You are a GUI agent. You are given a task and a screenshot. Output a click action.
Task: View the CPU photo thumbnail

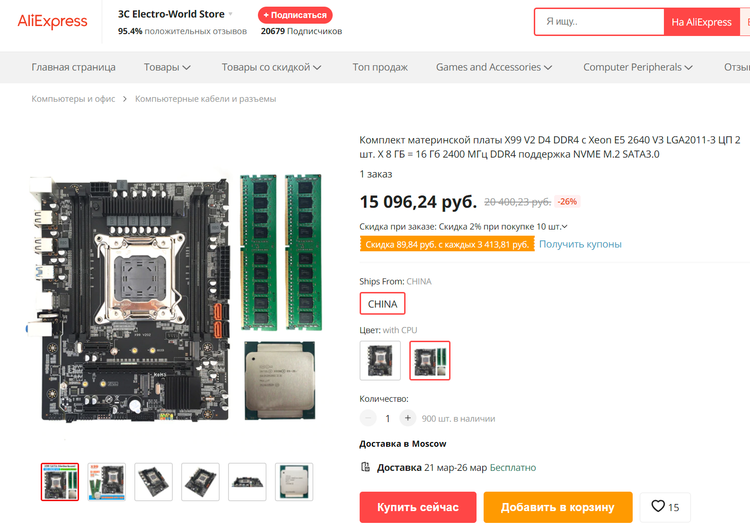click(294, 482)
